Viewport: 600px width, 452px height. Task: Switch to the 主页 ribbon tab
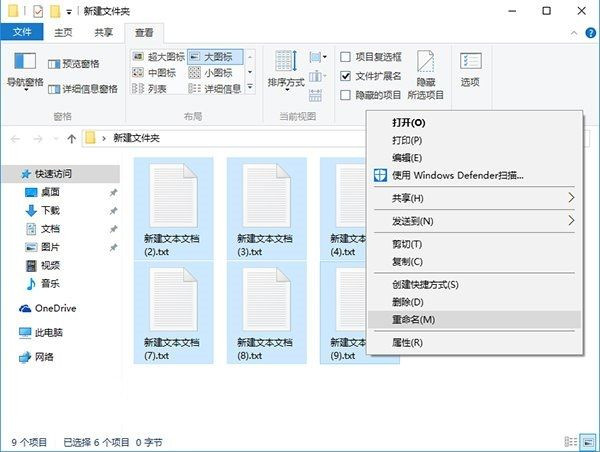[63, 32]
